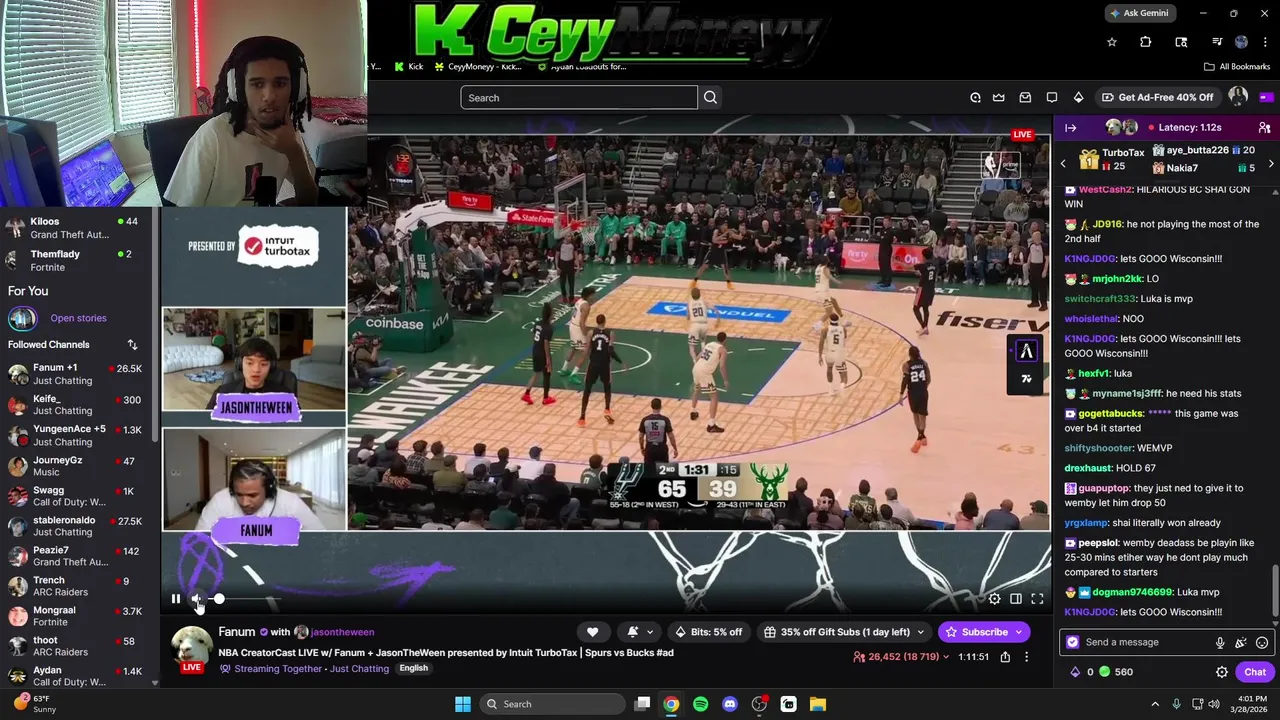Open video player settings gear
1280x720 pixels.
(x=994, y=599)
